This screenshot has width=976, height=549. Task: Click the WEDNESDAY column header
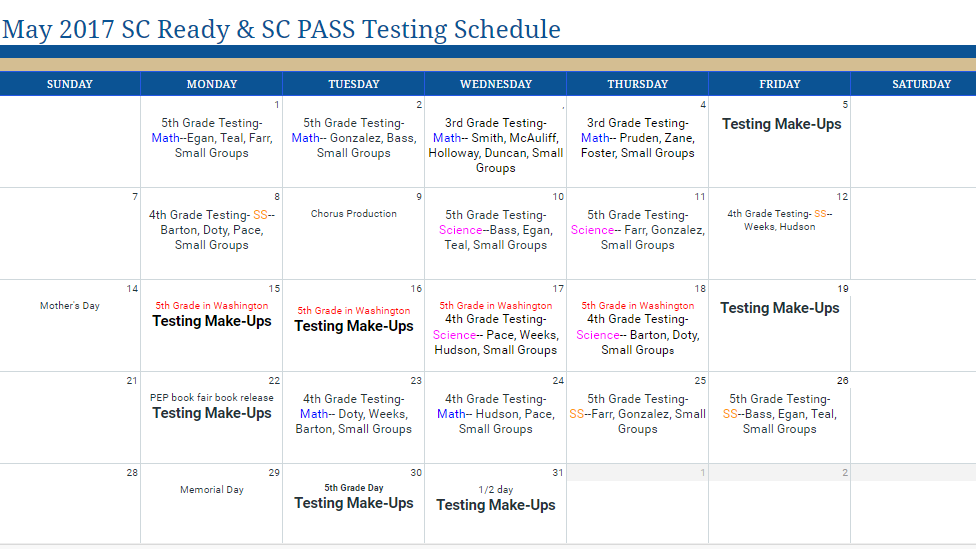(496, 84)
